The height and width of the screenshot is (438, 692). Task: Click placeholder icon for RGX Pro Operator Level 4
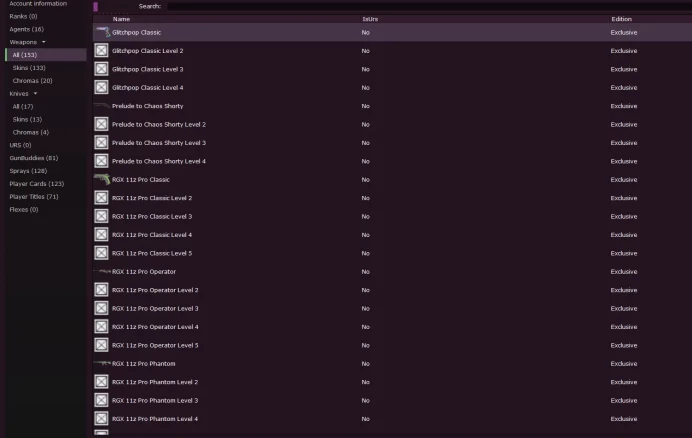pyautogui.click(x=102, y=327)
